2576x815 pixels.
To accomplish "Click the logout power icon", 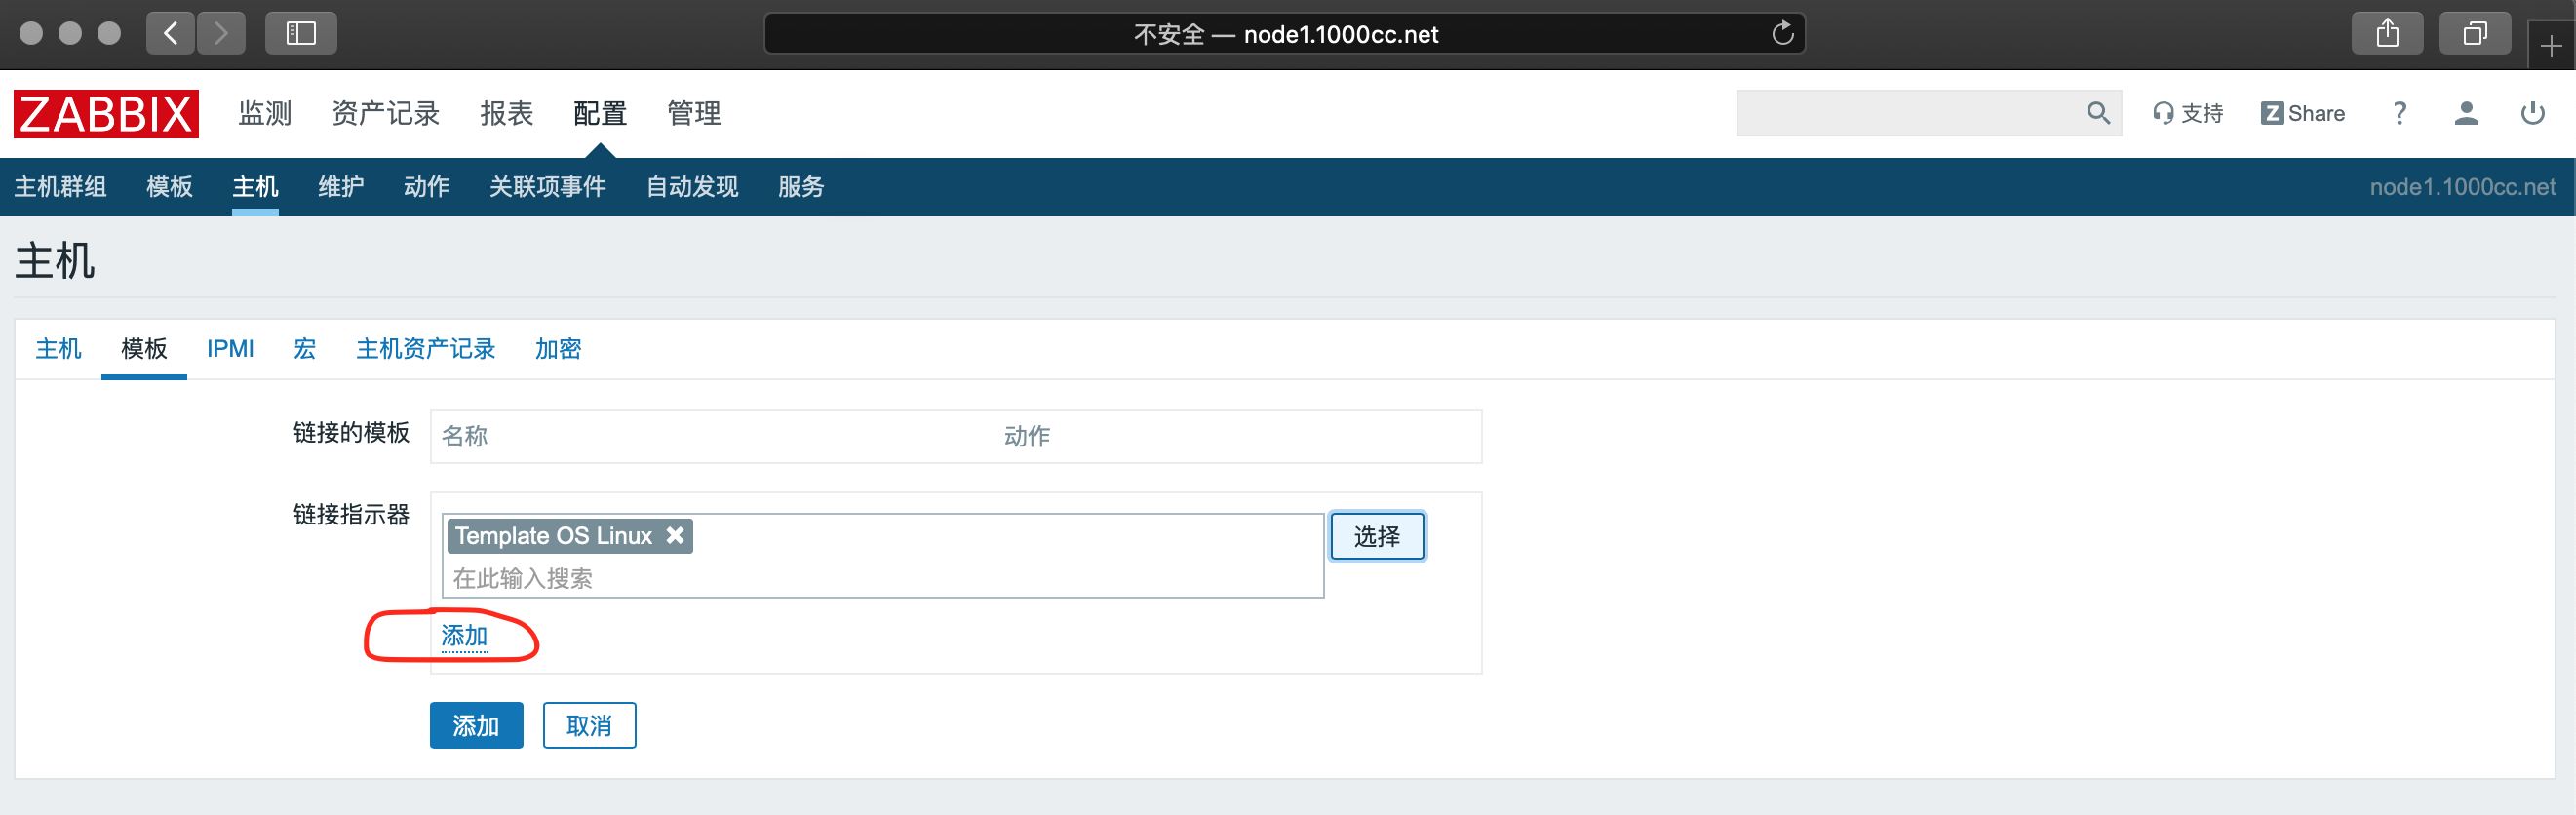I will (2532, 113).
